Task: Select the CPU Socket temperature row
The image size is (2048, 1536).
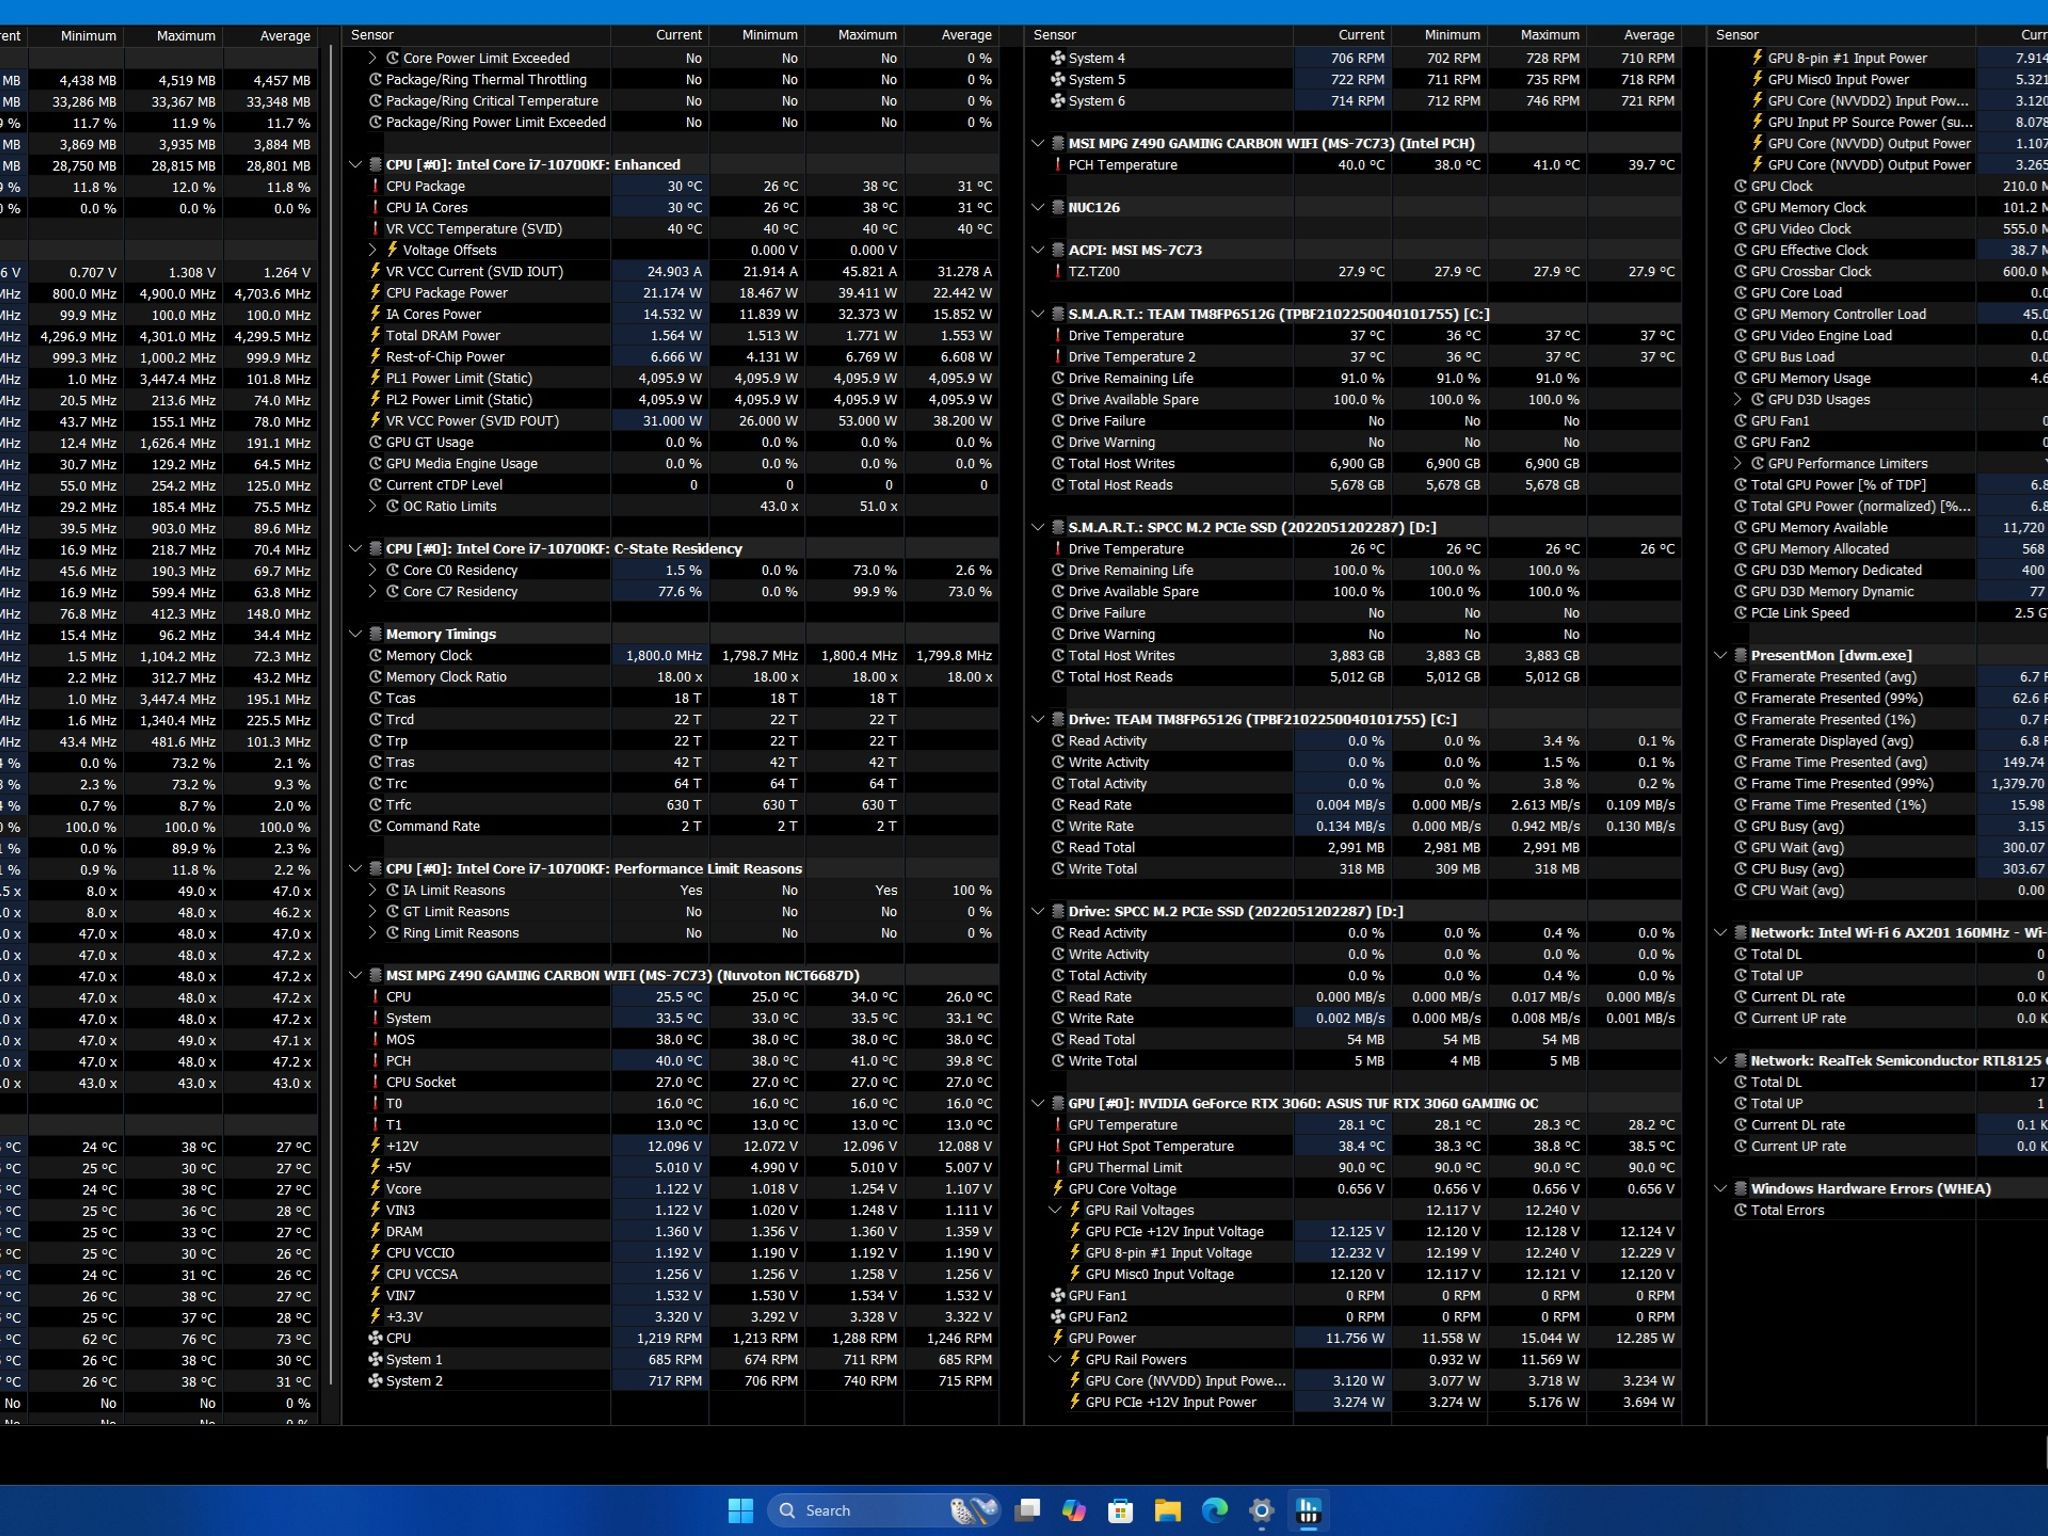Action: click(x=672, y=1082)
